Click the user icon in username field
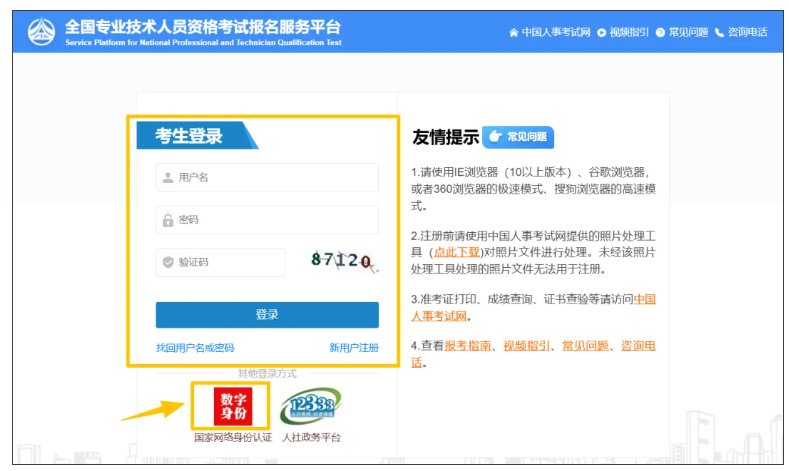The image size is (789, 471). click(x=167, y=178)
